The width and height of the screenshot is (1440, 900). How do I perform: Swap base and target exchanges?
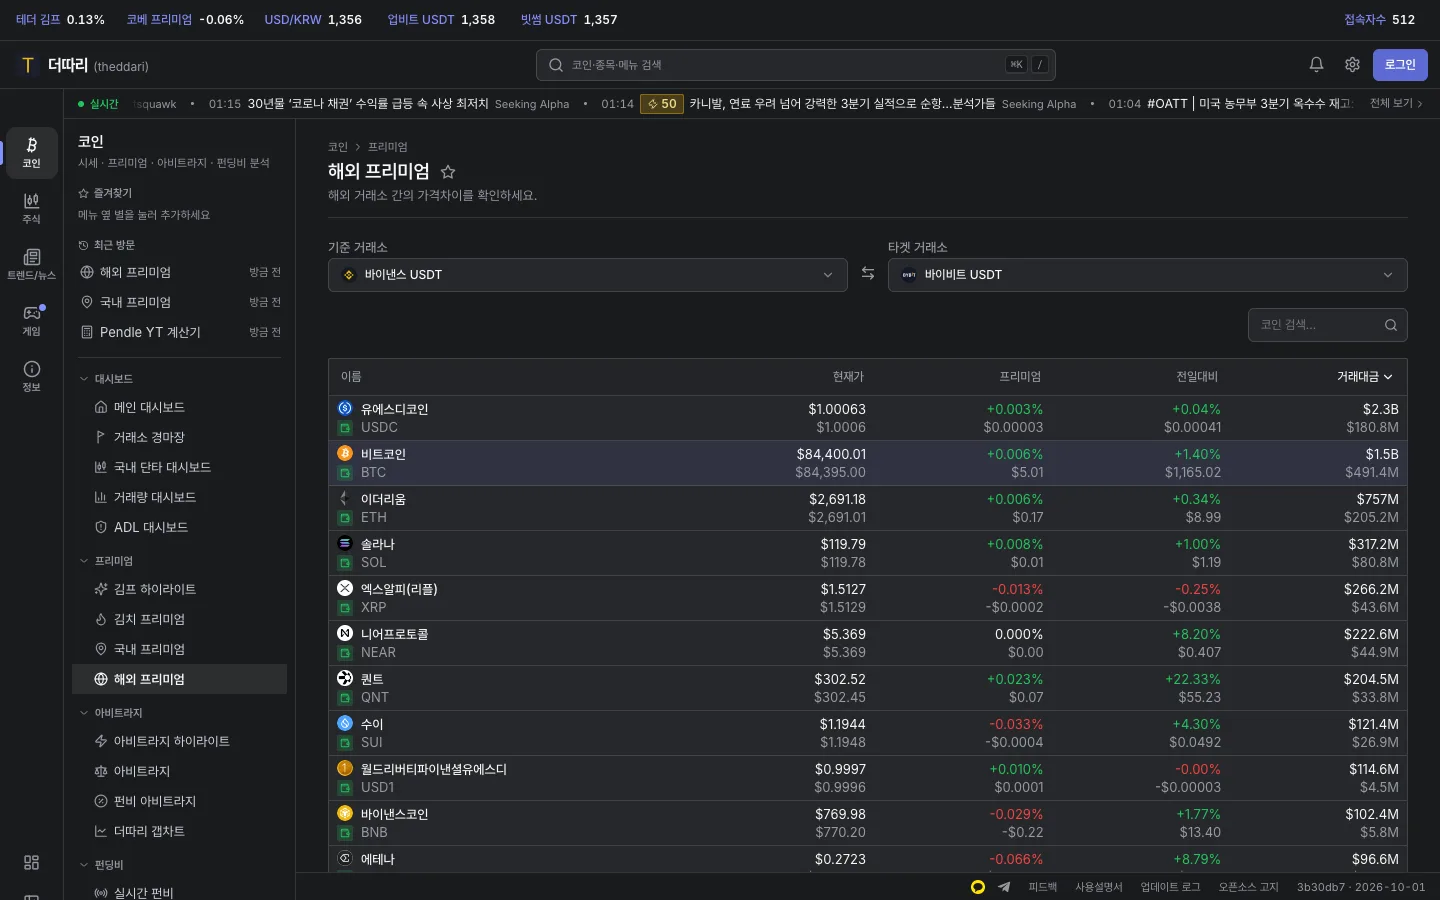tap(868, 274)
